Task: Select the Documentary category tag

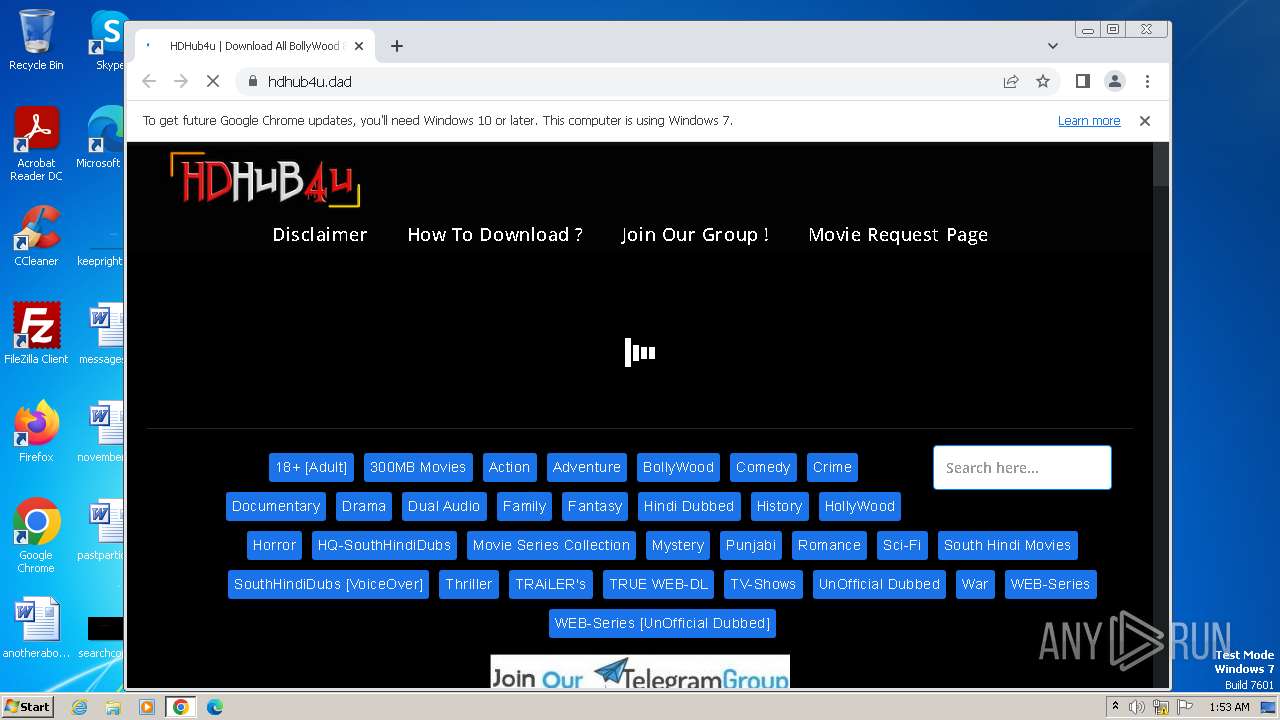Action: (276, 506)
